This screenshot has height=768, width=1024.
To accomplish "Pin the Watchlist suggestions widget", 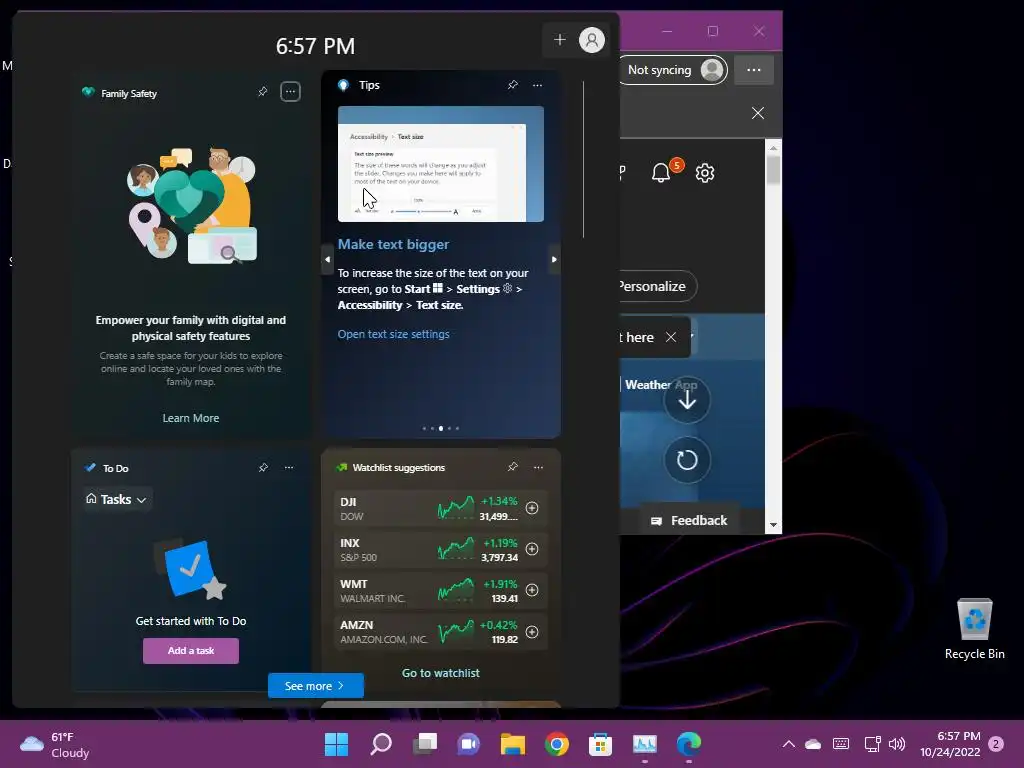I will click(x=513, y=467).
